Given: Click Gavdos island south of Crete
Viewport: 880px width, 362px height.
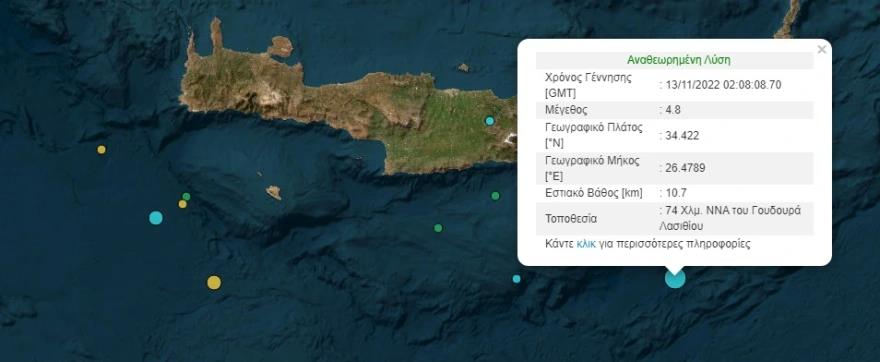Looking at the screenshot, I should click(x=274, y=193).
